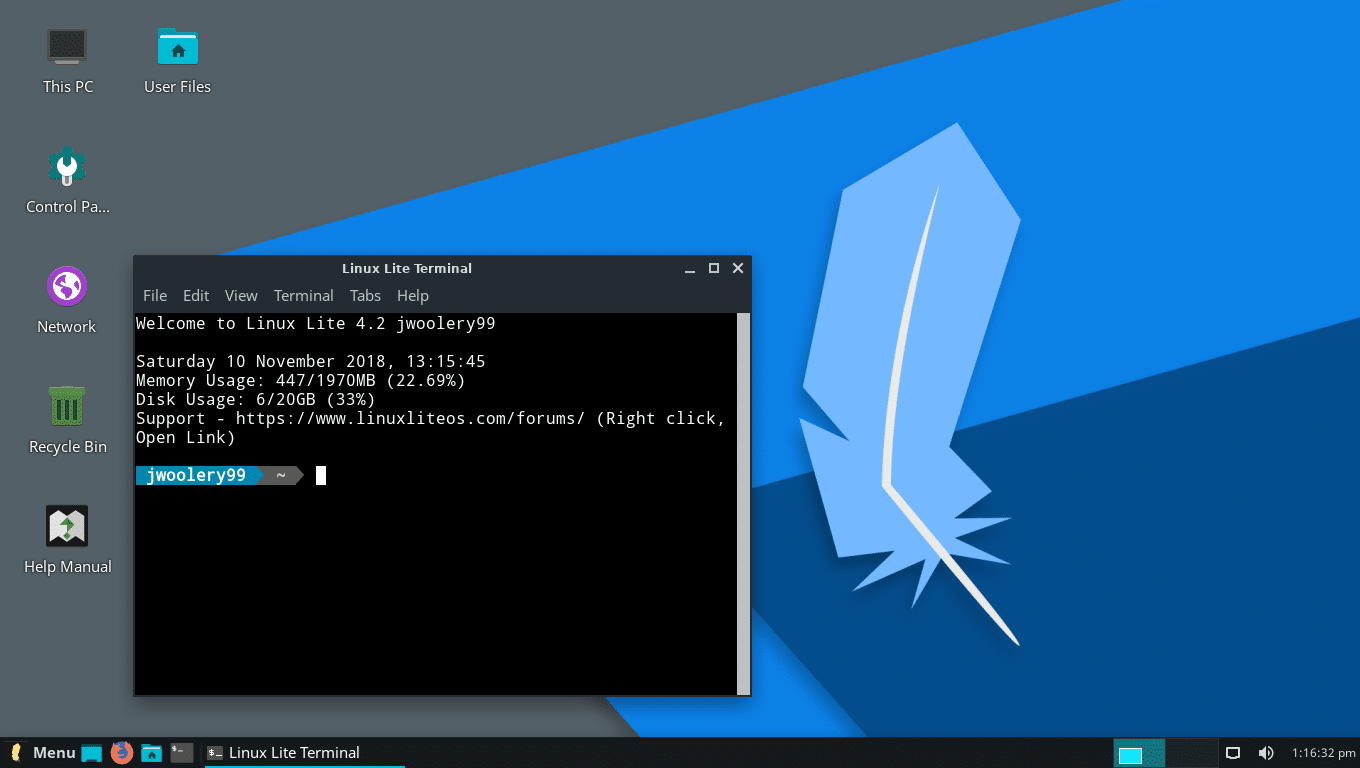Open the terminal Help menu
The image size is (1360, 768).
[x=413, y=296]
